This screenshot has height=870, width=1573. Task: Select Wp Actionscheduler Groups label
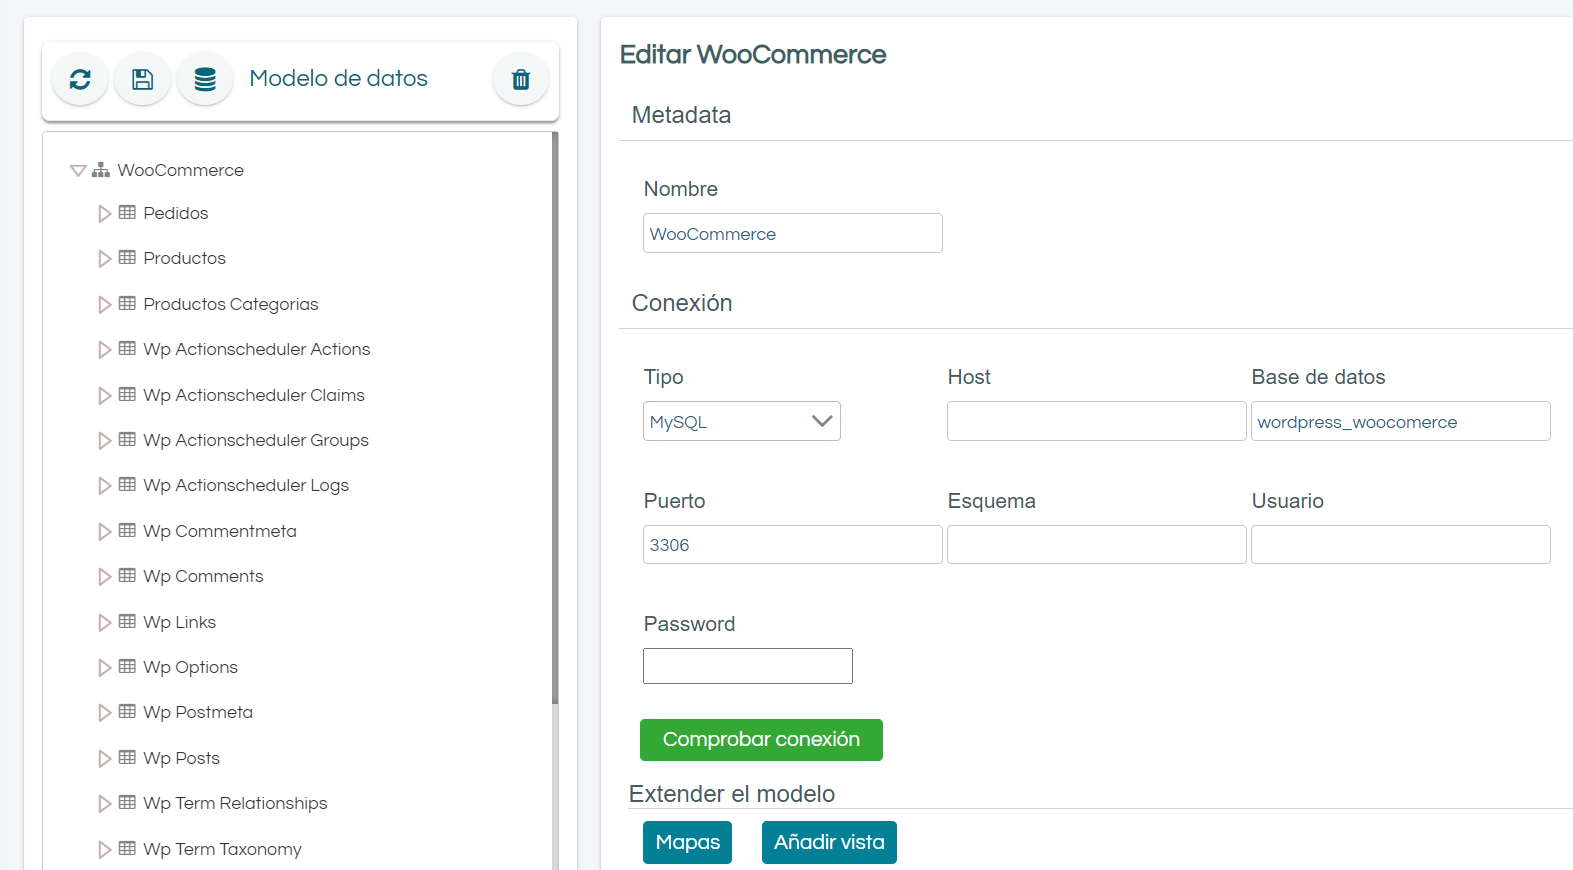tap(256, 440)
